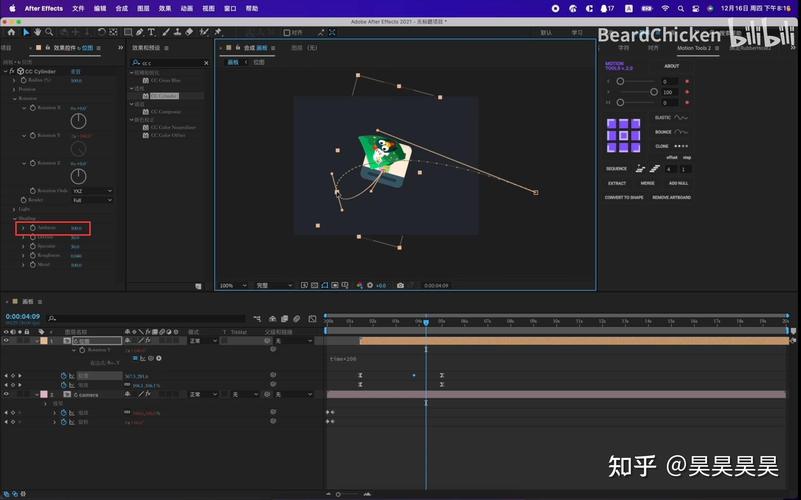Switch to the Motion Tools 2 tab
Viewport: 801px width, 500px height.
point(694,48)
